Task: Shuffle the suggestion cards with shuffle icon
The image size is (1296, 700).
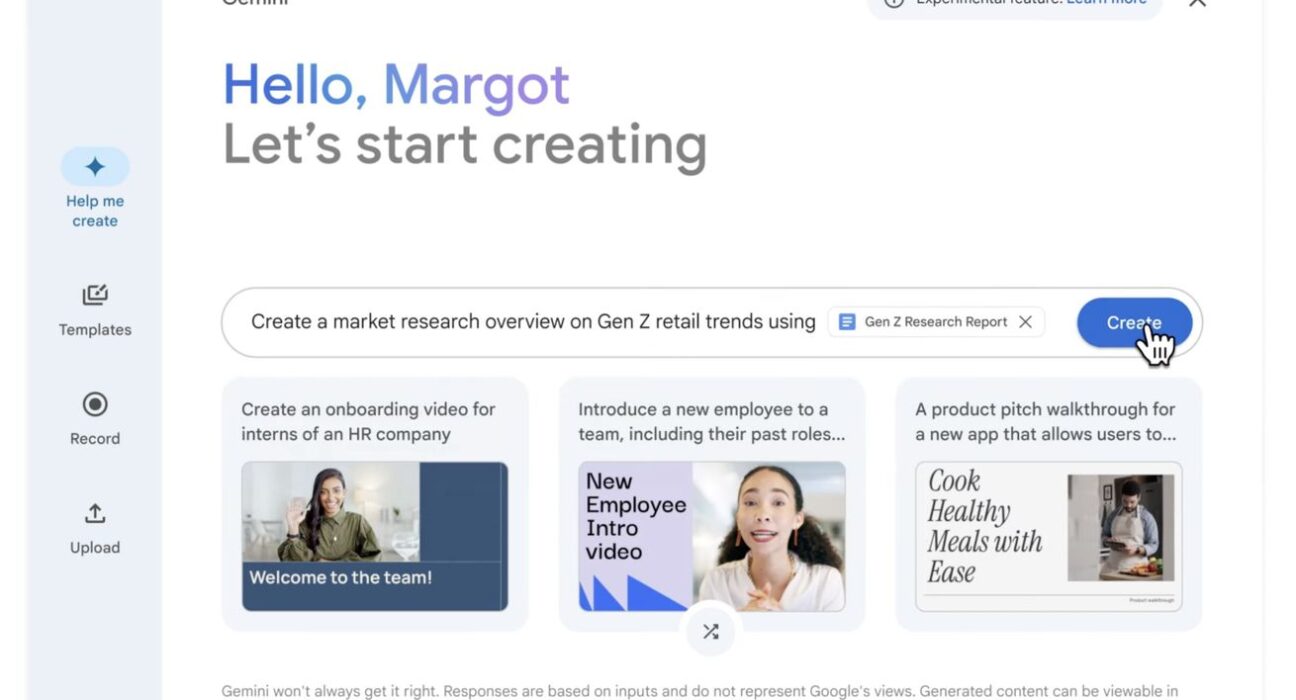Action: tap(711, 631)
